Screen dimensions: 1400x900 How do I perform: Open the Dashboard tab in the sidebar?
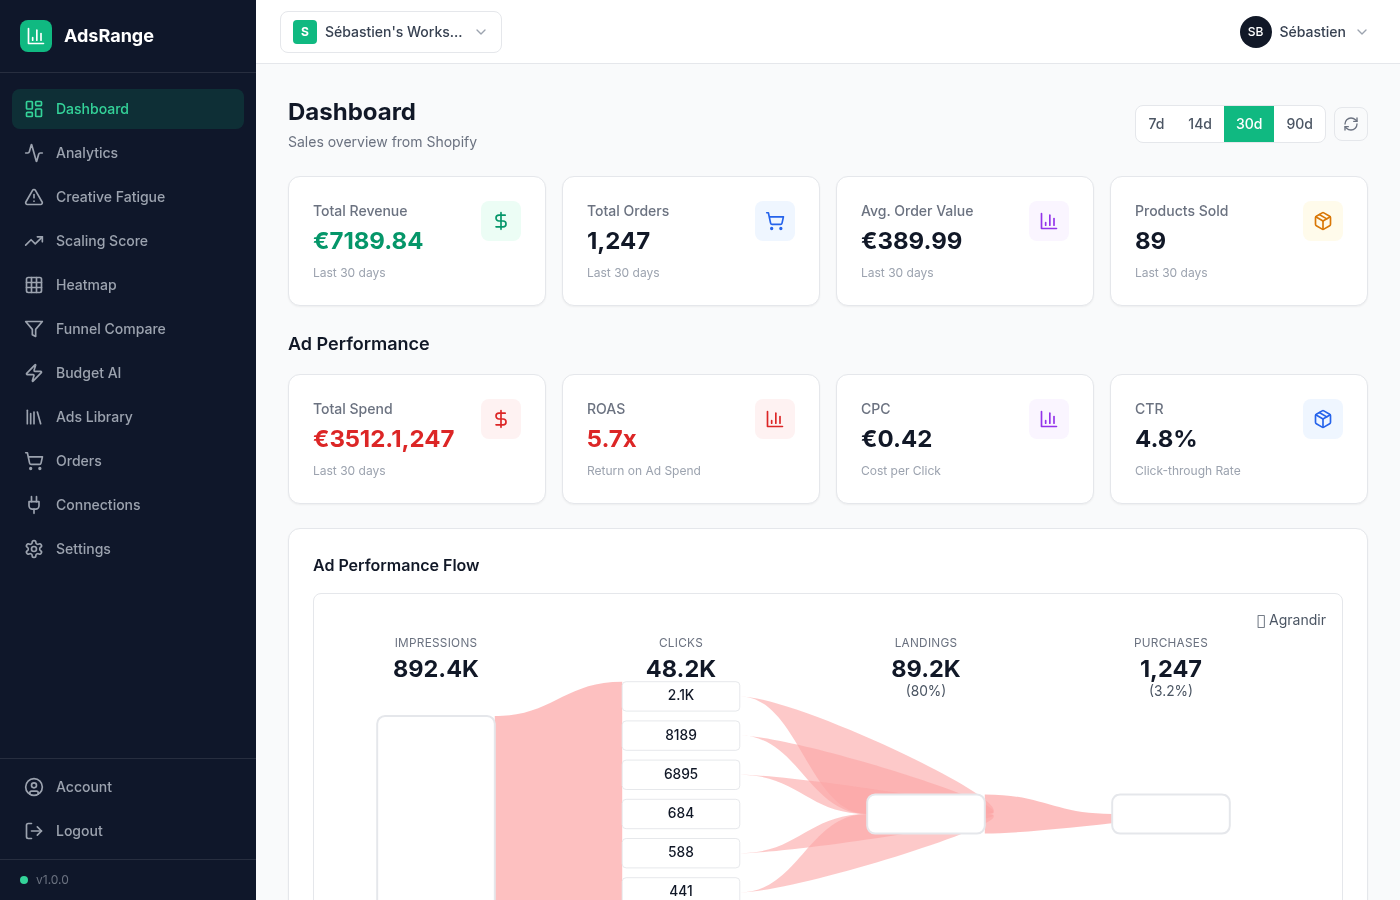point(92,108)
